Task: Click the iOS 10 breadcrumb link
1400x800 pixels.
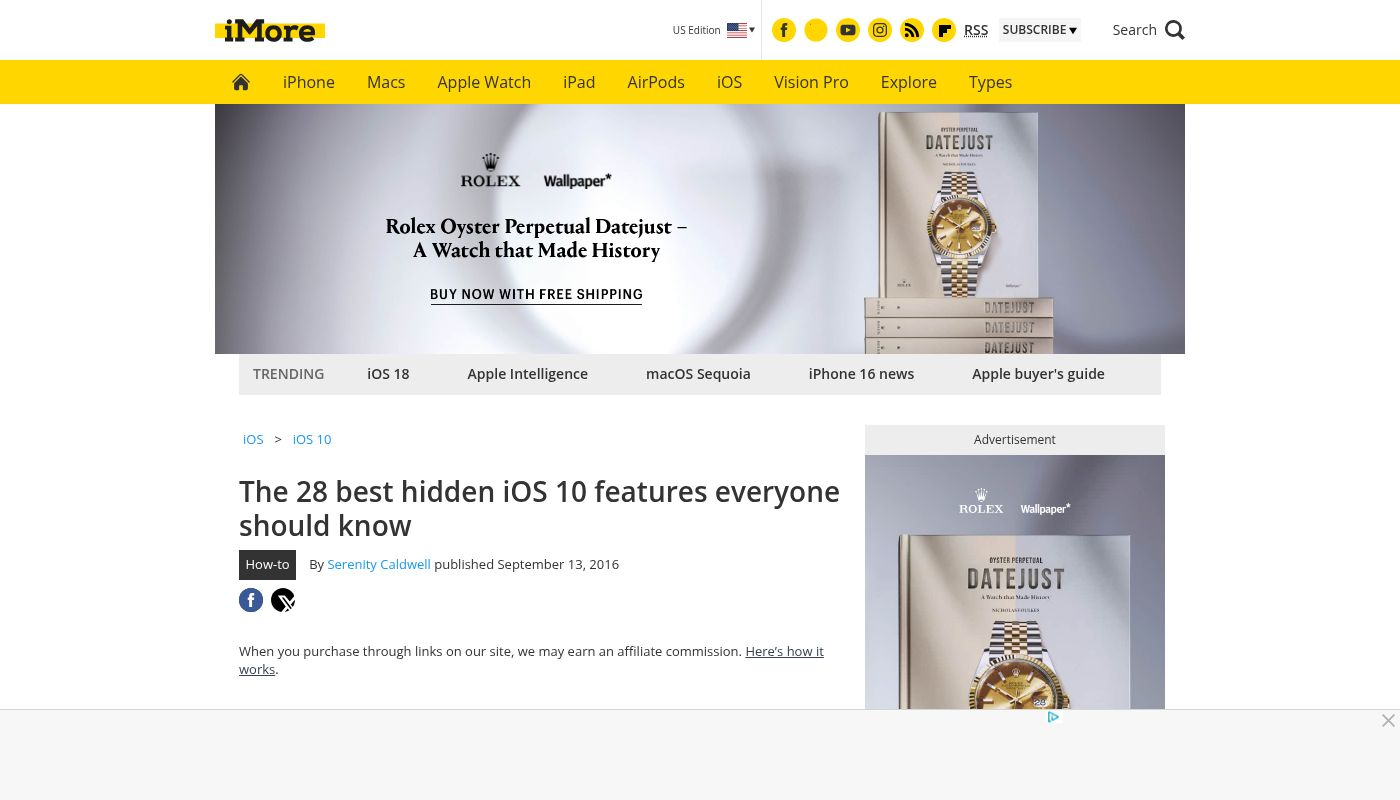Action: [x=312, y=439]
